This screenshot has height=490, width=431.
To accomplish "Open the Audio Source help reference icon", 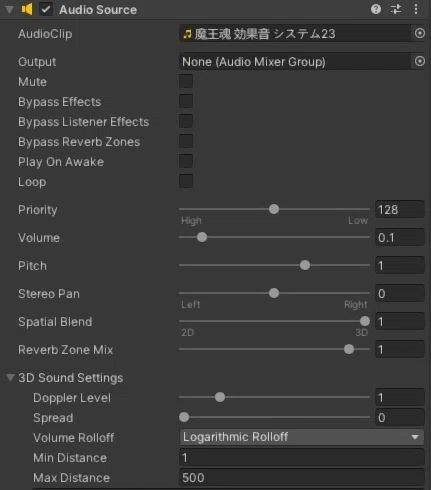I will 376,9.
